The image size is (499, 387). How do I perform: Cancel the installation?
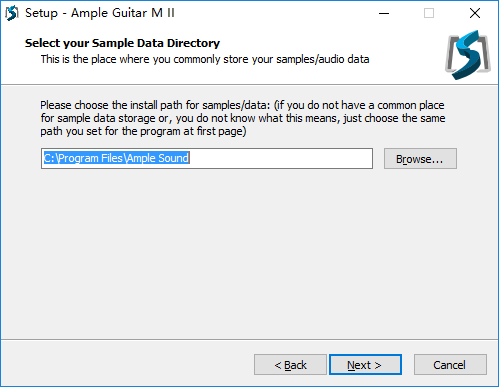[x=450, y=365]
